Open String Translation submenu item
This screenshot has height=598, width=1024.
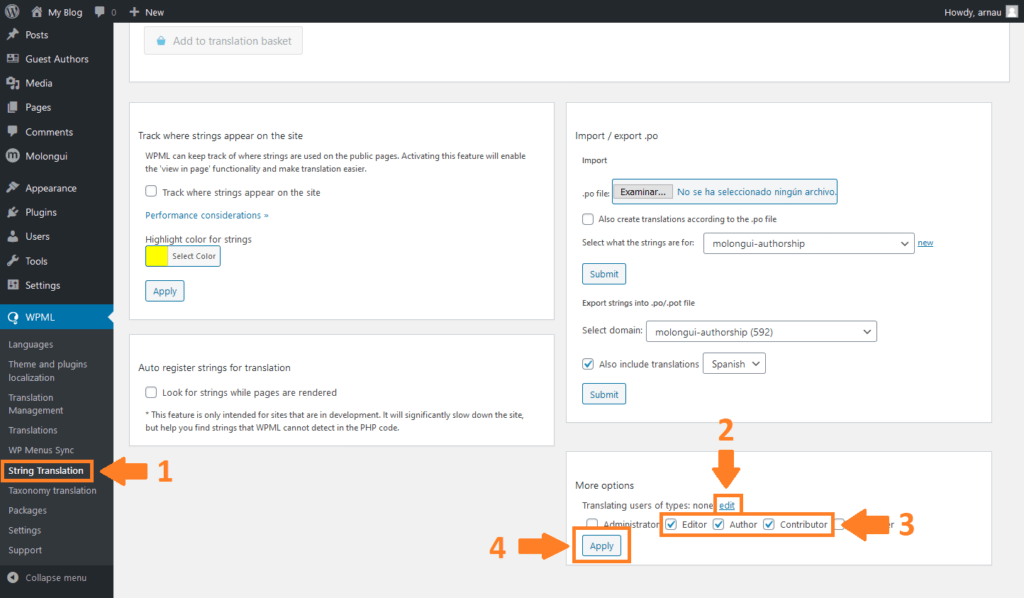click(x=46, y=471)
